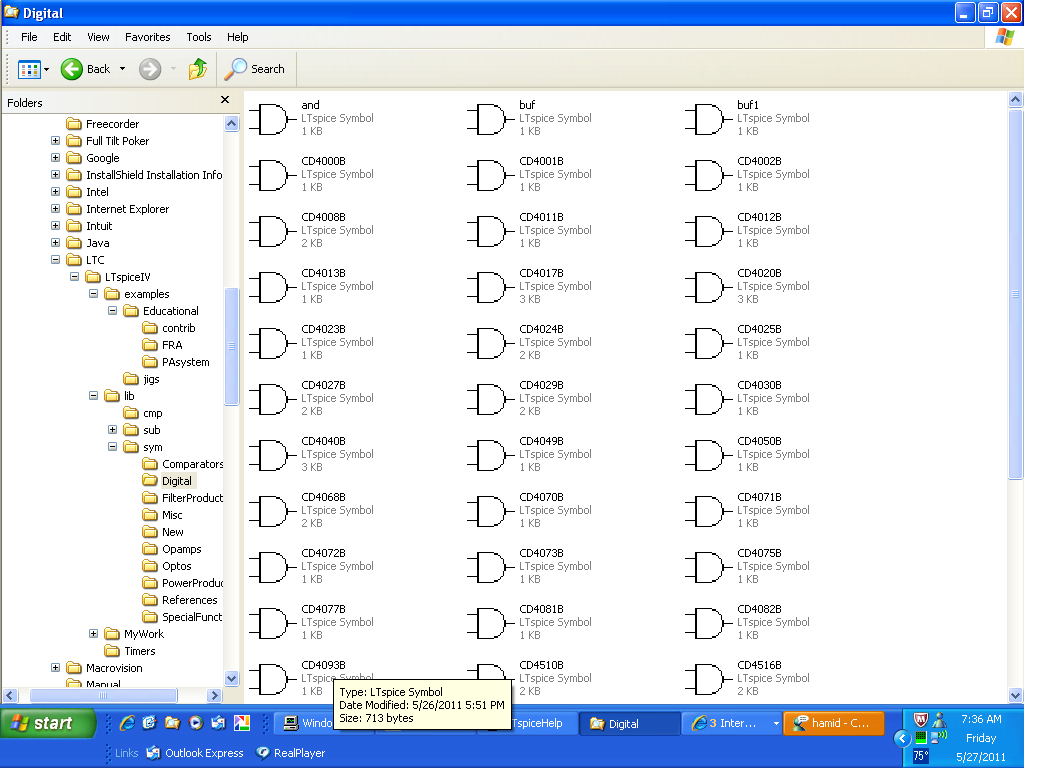1042x770 pixels.
Task: Open the Views dropdown button
Action: pos(33,69)
